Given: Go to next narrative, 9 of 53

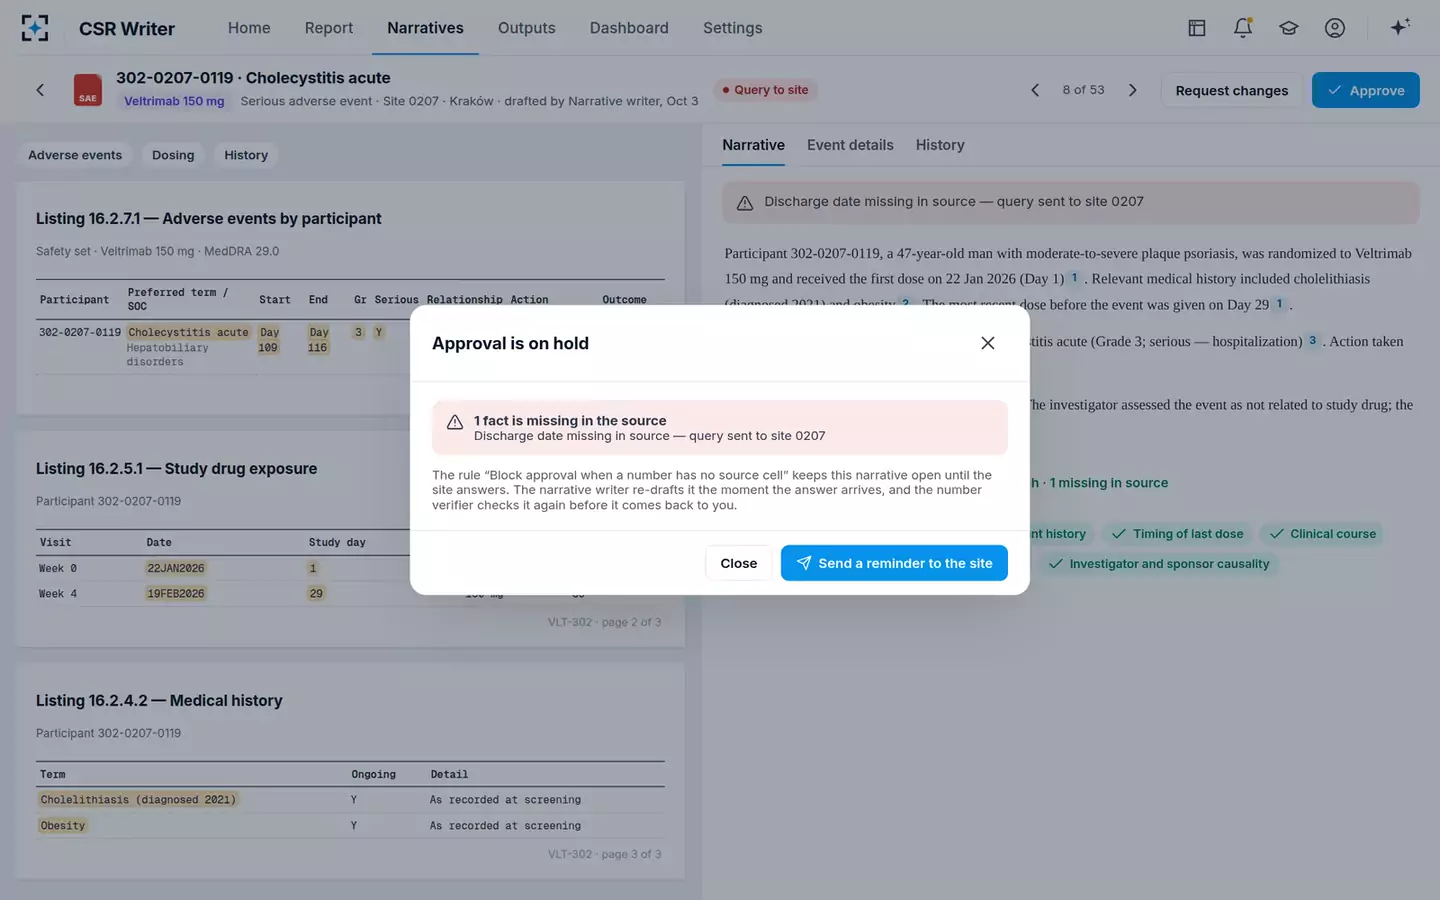Looking at the screenshot, I should tap(1133, 90).
